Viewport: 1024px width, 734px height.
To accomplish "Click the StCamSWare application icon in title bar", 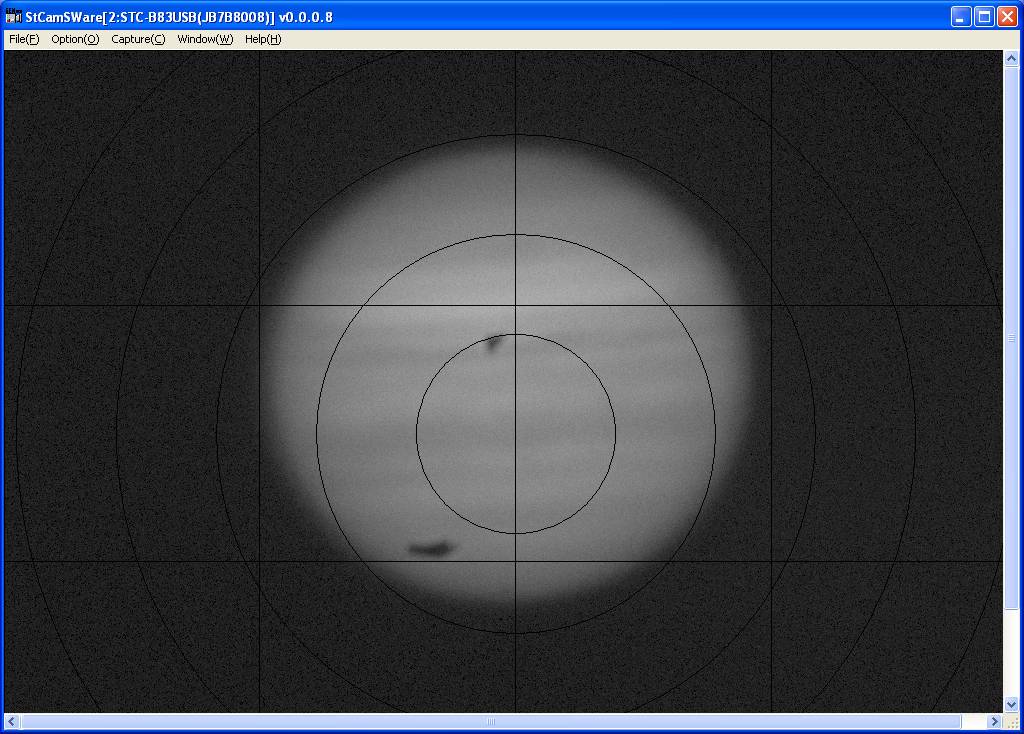I will click(x=13, y=16).
